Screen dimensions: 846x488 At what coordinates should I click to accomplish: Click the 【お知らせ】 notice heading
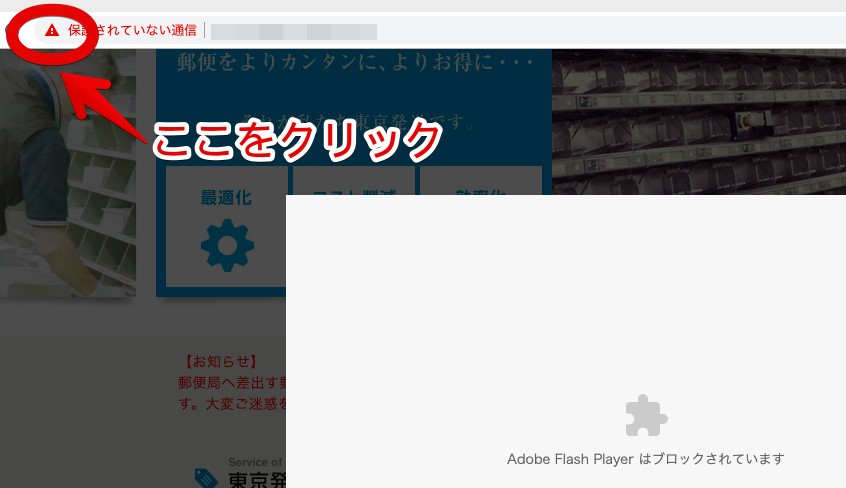pos(220,362)
